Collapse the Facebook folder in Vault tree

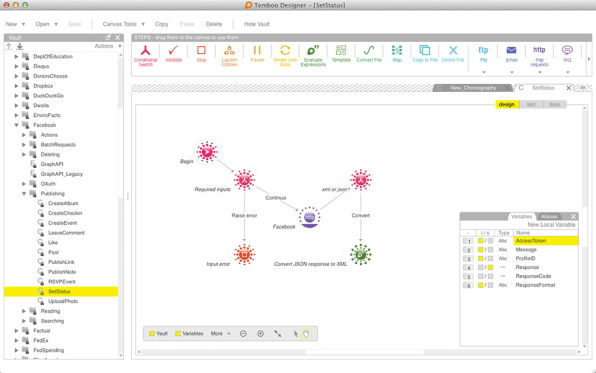[x=16, y=125]
